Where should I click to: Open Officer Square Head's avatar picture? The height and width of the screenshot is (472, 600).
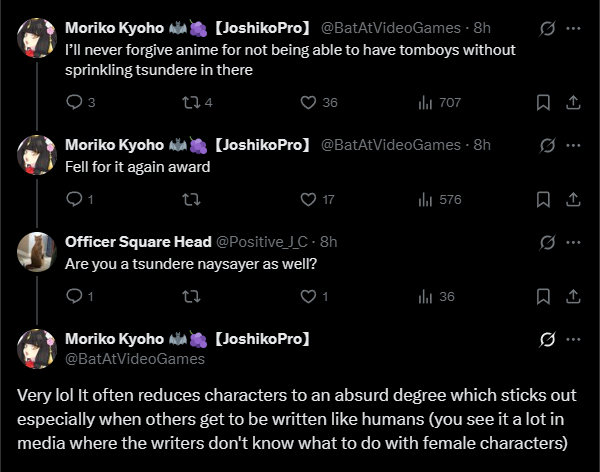tap(37, 250)
